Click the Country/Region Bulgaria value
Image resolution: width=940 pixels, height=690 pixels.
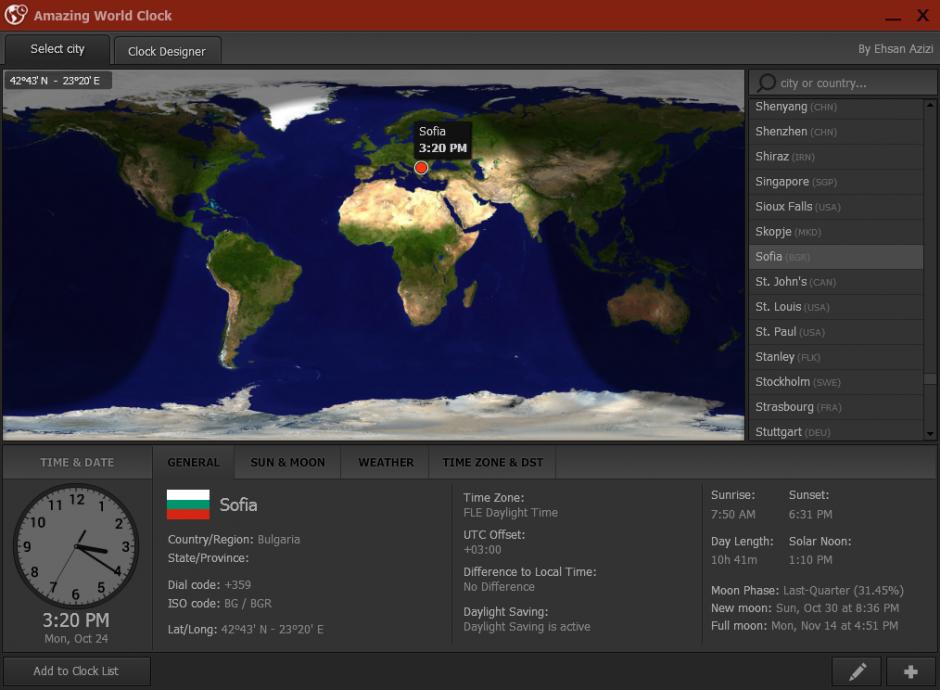pos(279,540)
